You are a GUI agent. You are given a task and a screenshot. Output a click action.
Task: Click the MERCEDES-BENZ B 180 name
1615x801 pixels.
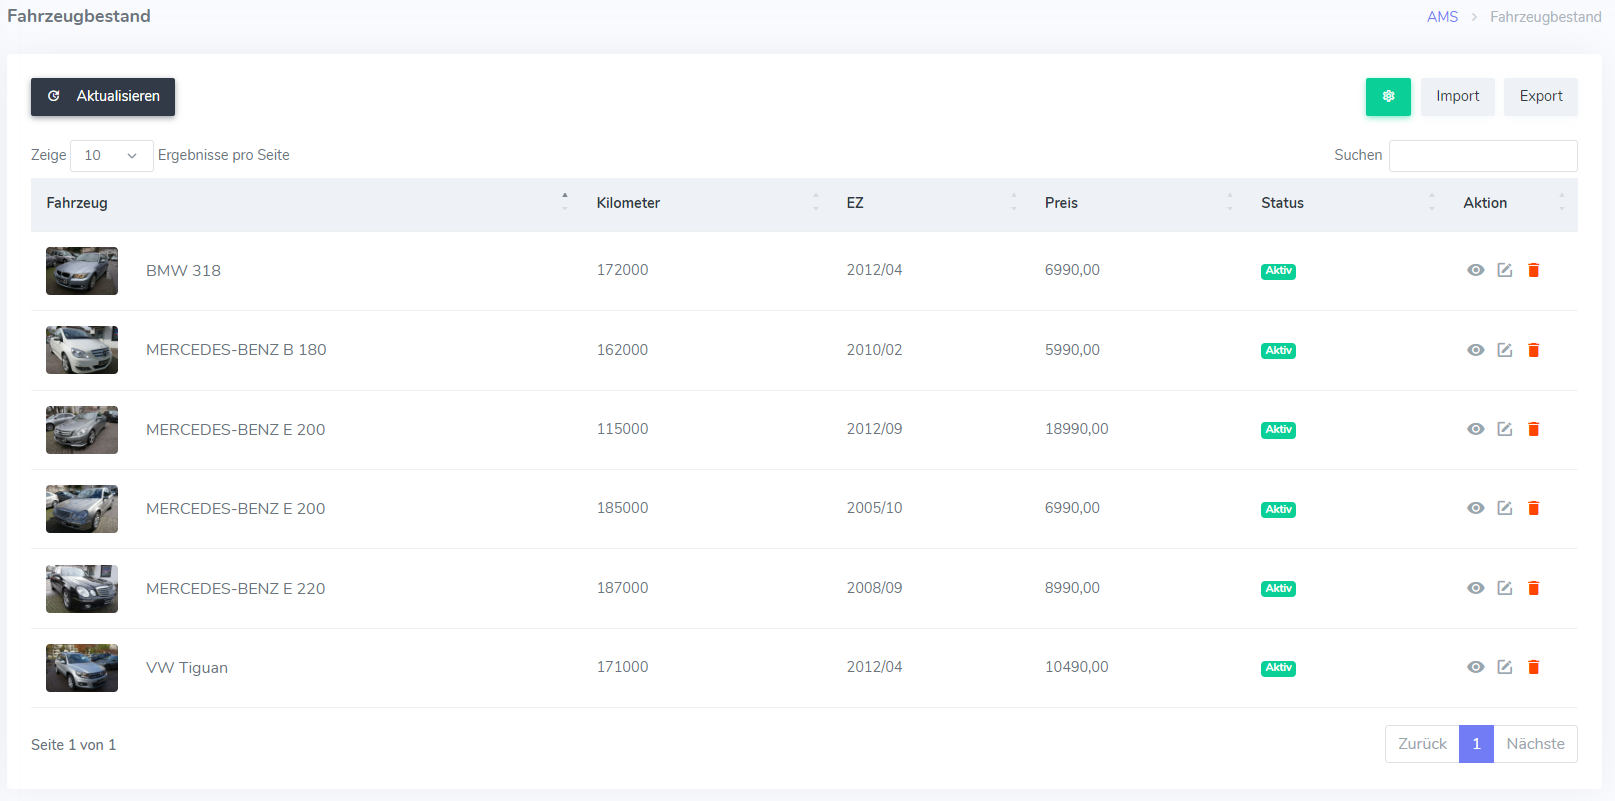click(236, 350)
